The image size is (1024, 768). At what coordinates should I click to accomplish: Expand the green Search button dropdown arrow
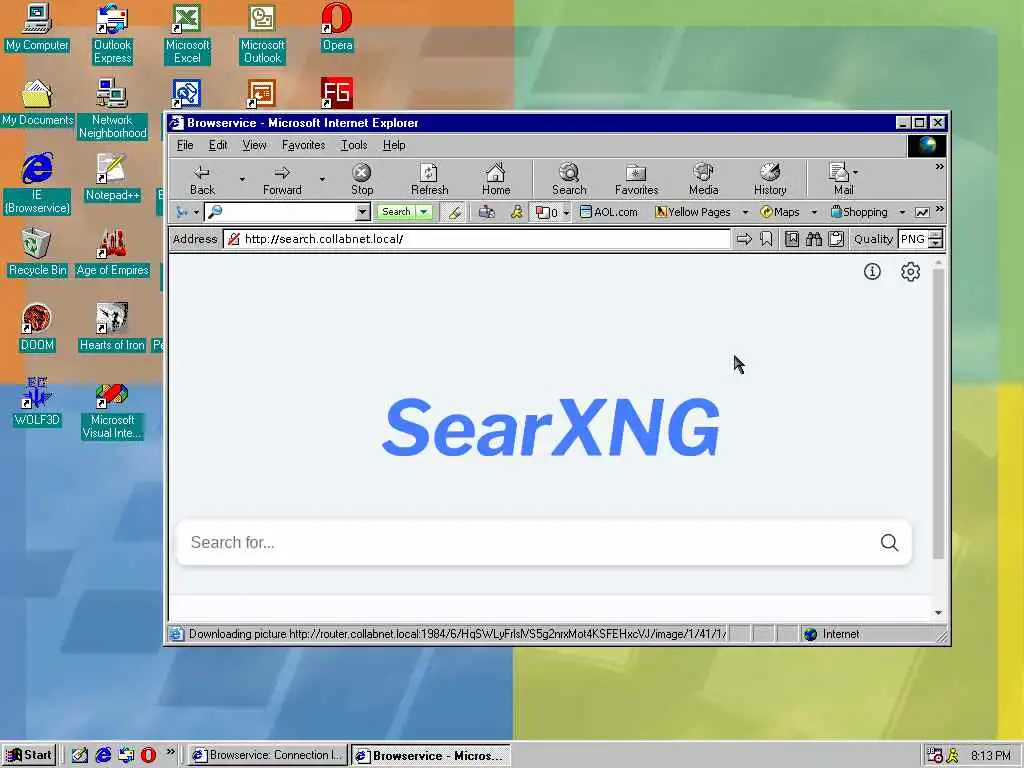(x=424, y=212)
